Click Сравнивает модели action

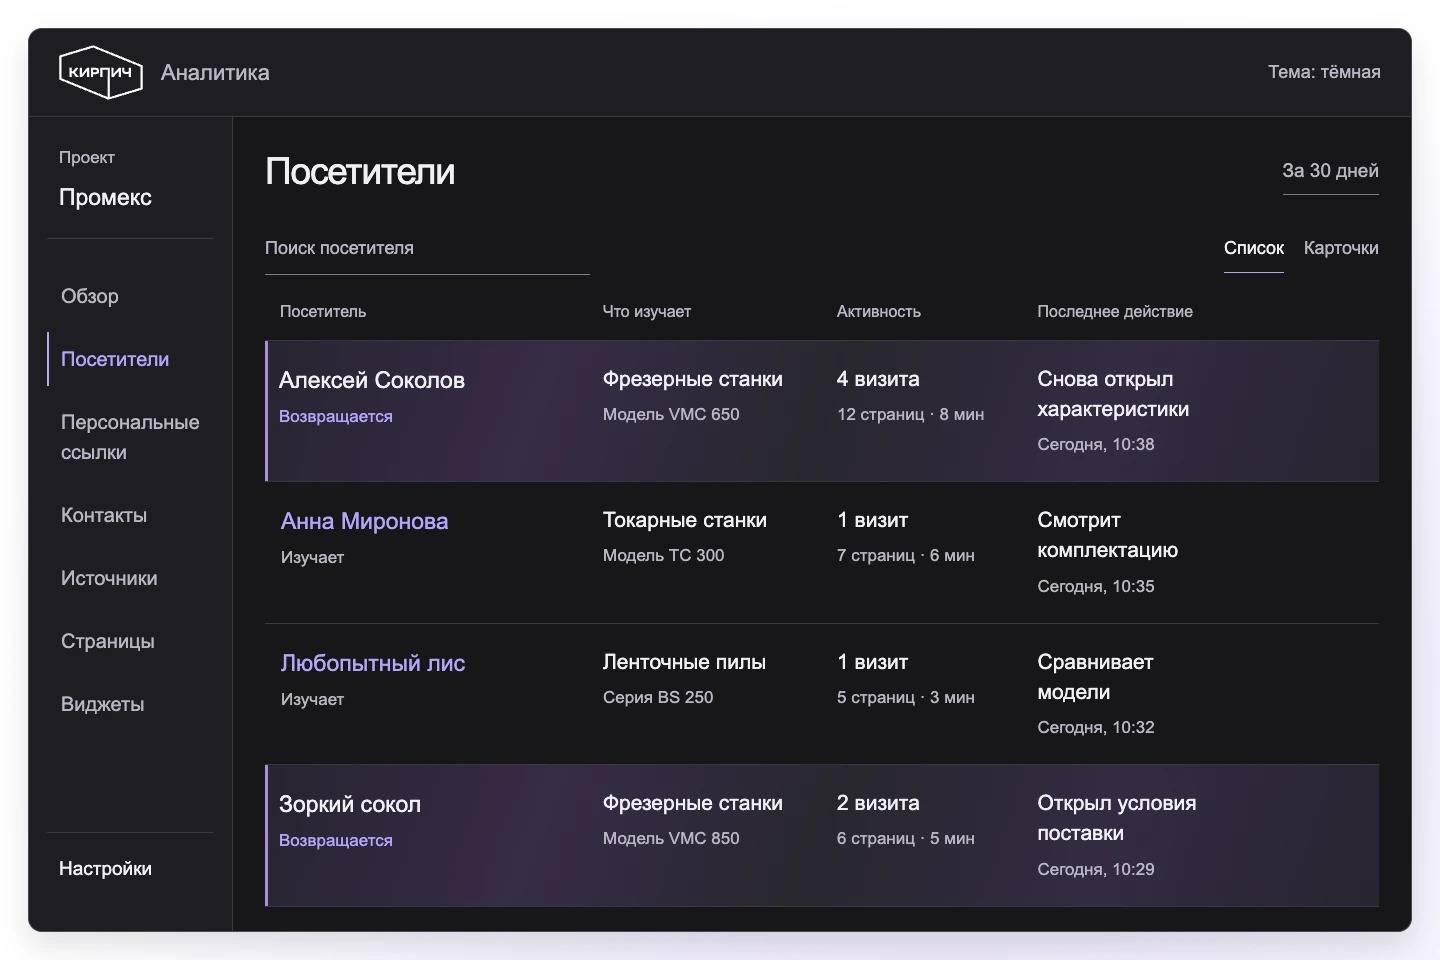tap(1096, 677)
